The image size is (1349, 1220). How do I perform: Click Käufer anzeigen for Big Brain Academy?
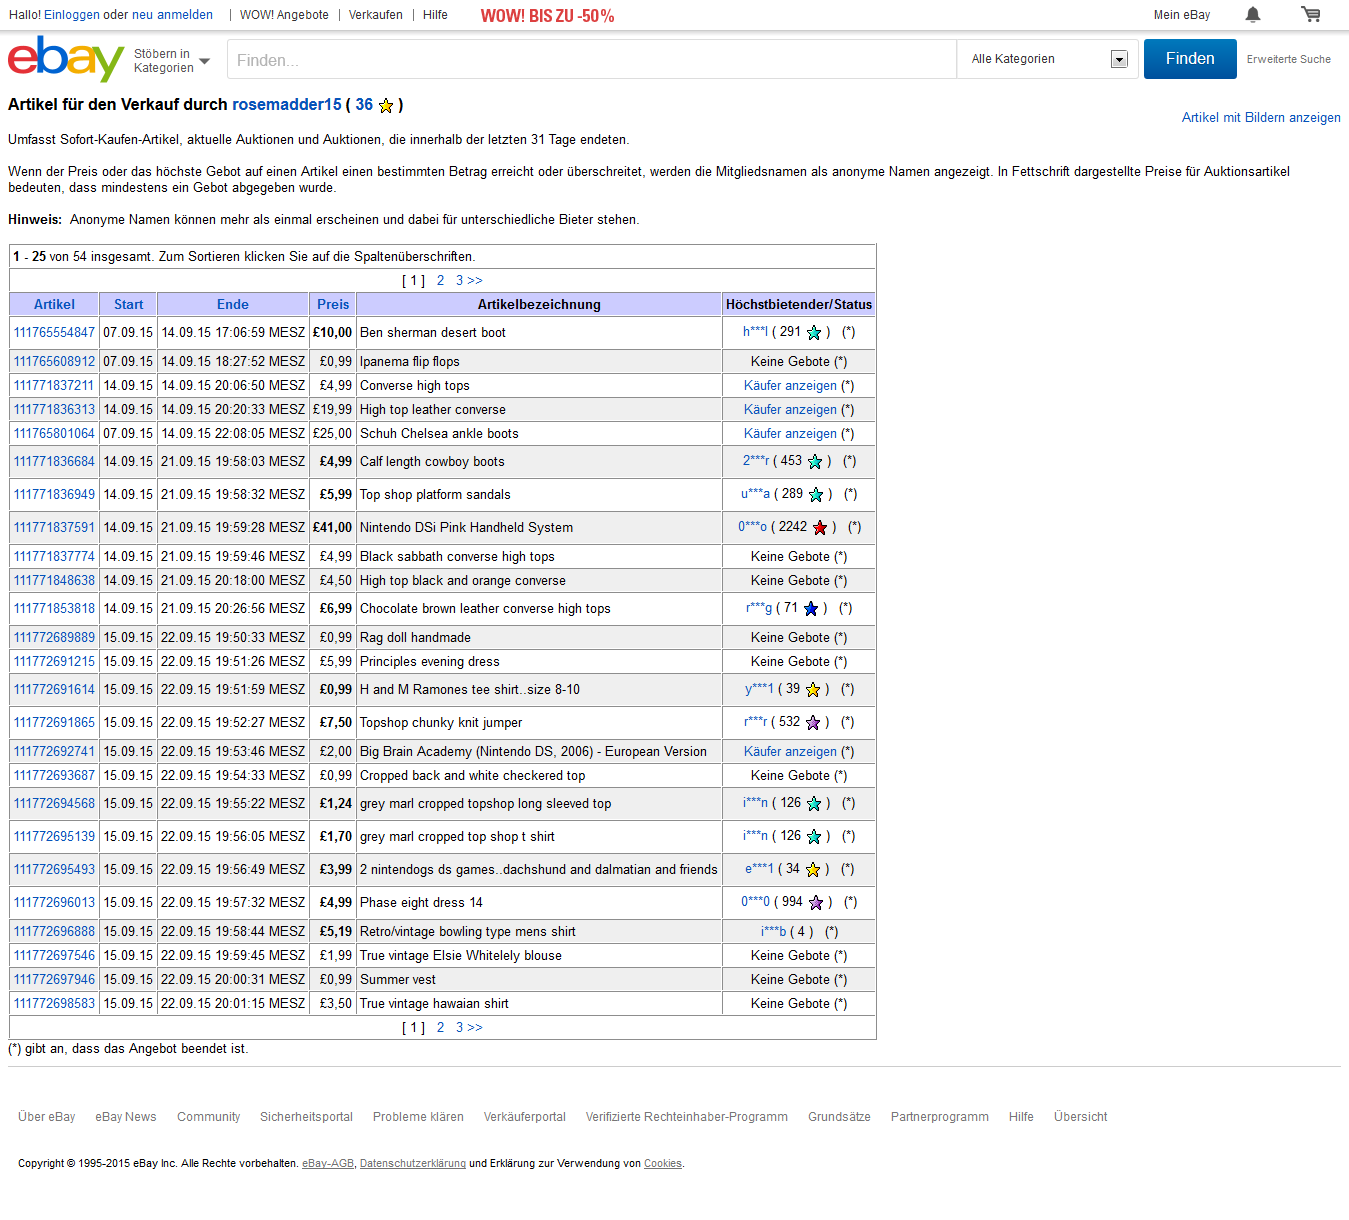click(x=790, y=751)
